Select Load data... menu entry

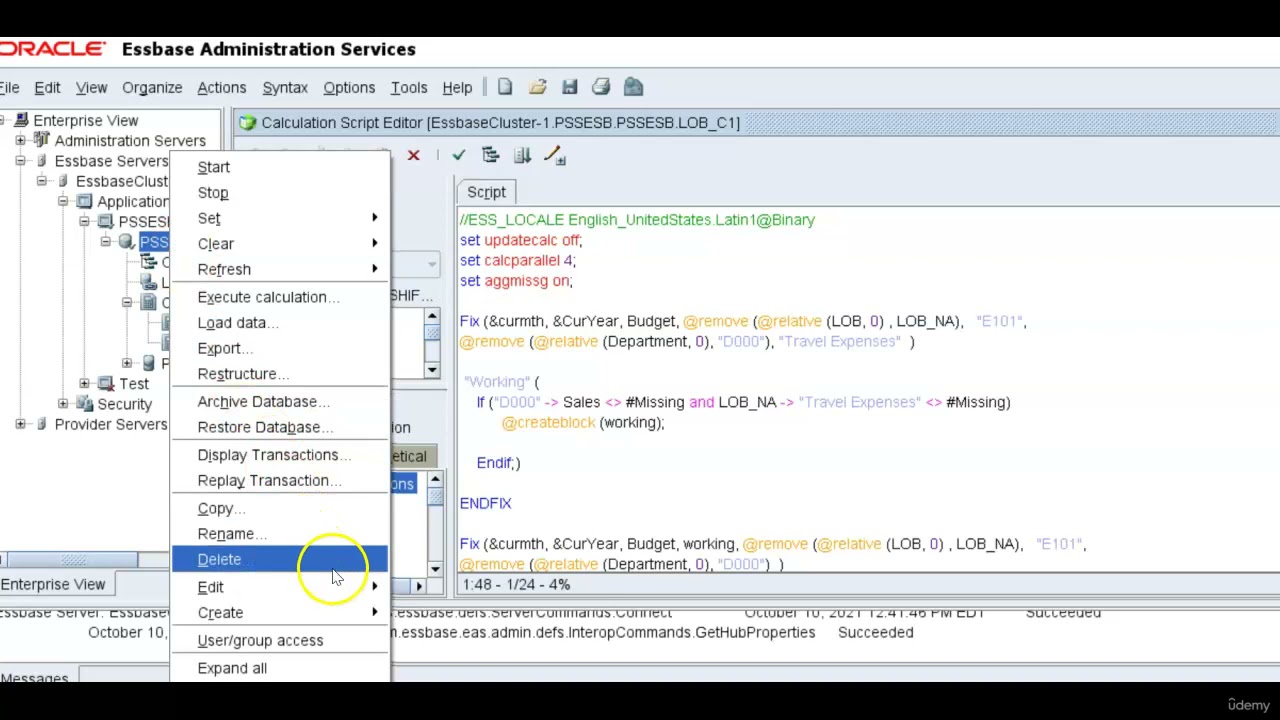tap(279, 323)
